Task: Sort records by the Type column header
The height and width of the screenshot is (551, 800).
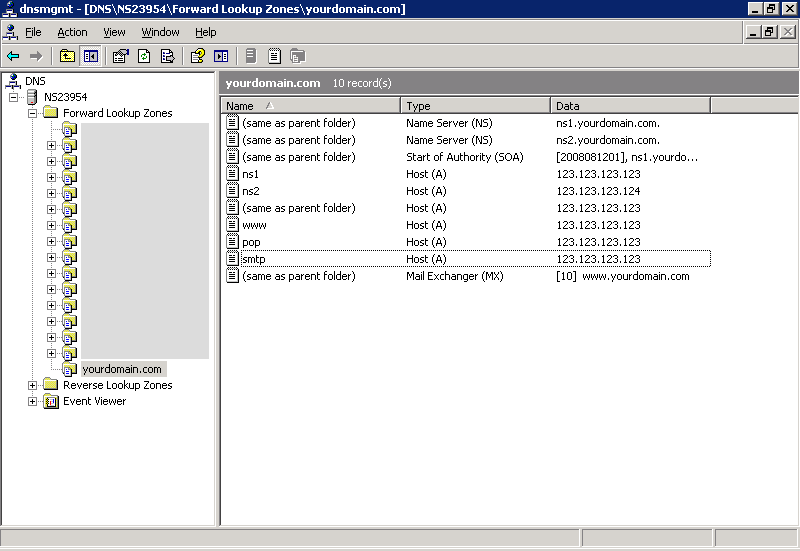Action: pos(476,106)
